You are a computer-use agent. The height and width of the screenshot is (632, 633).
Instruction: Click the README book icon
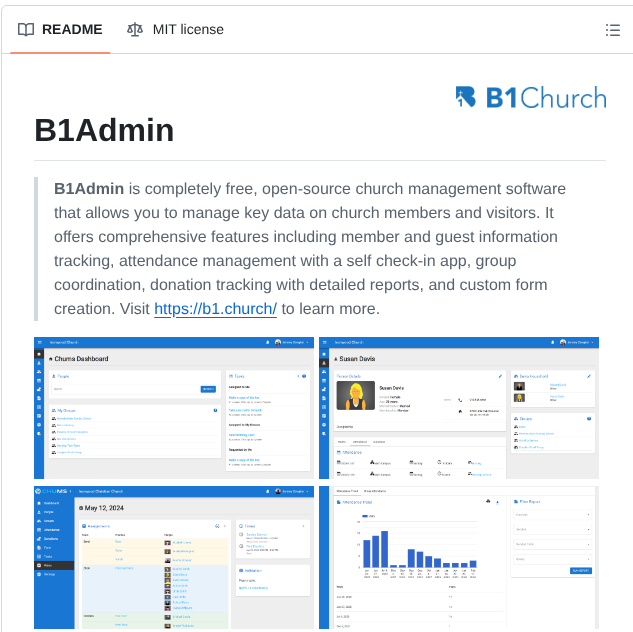click(26, 30)
